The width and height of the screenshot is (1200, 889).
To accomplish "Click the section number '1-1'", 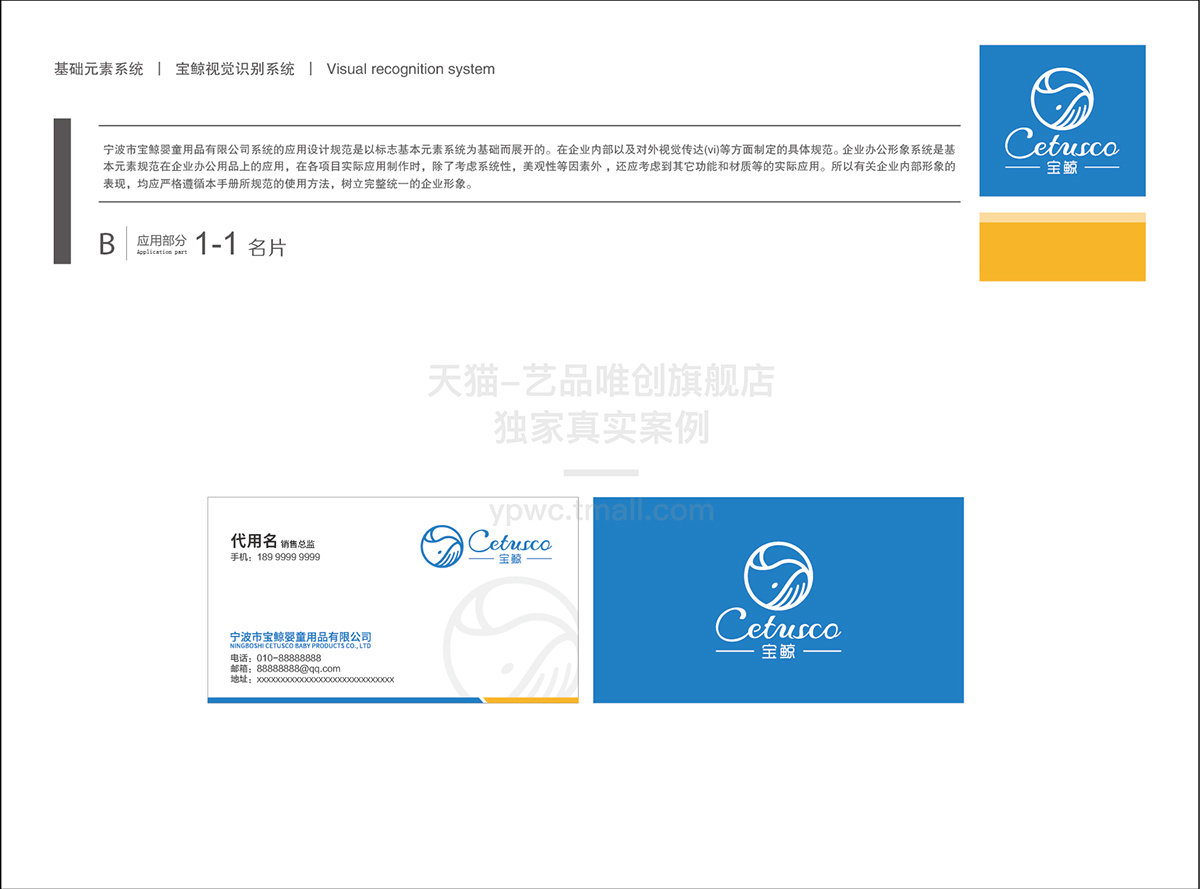I will pos(216,243).
